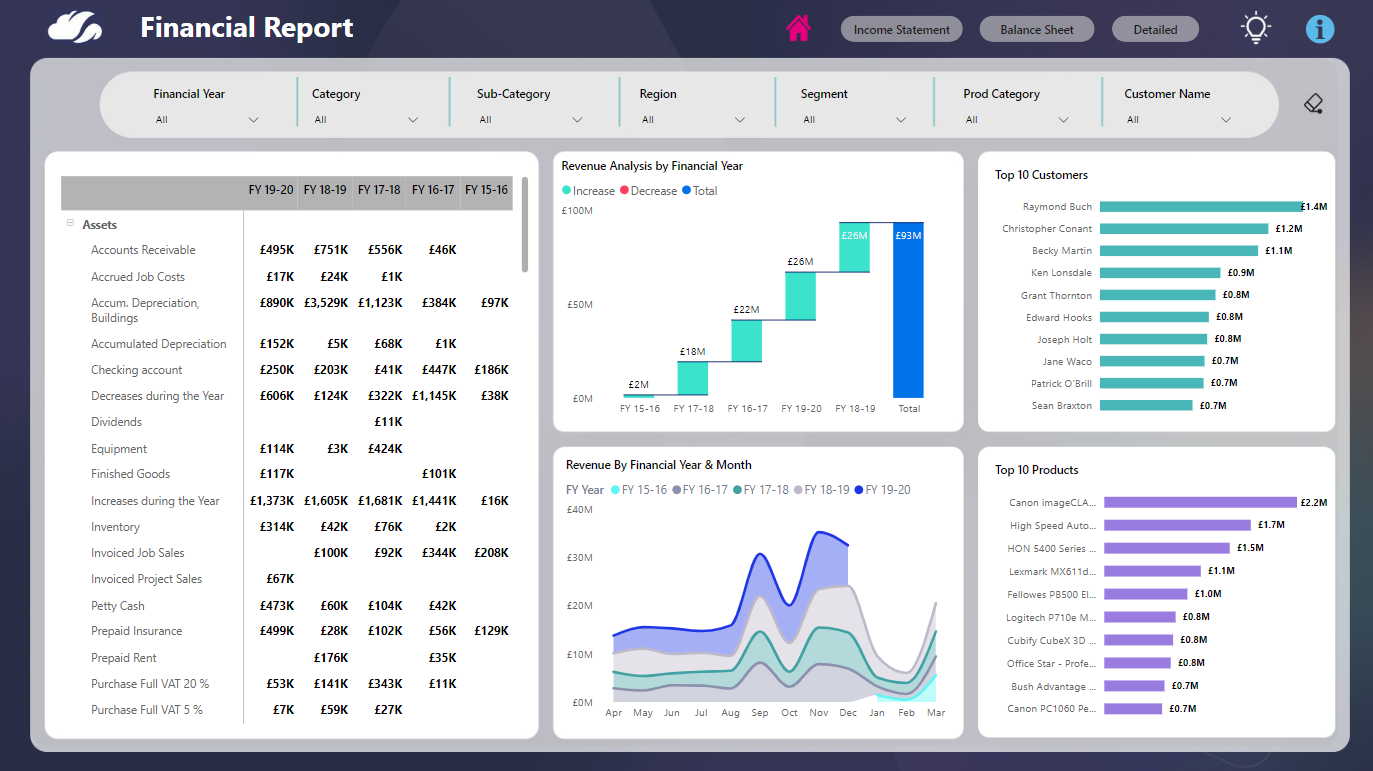Select the Invoiced Project Sales row

click(146, 579)
